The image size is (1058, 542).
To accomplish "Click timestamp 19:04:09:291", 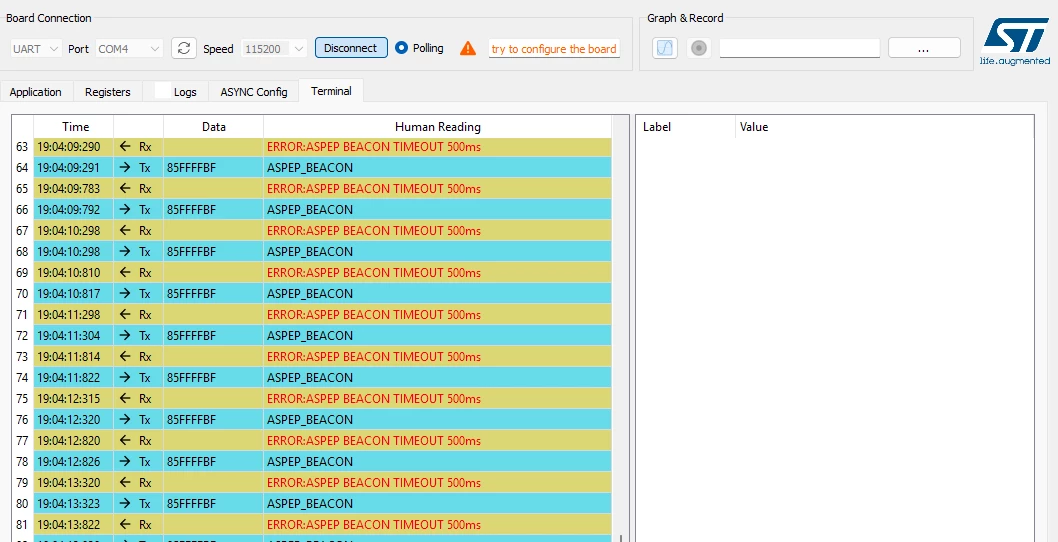I will (68, 167).
